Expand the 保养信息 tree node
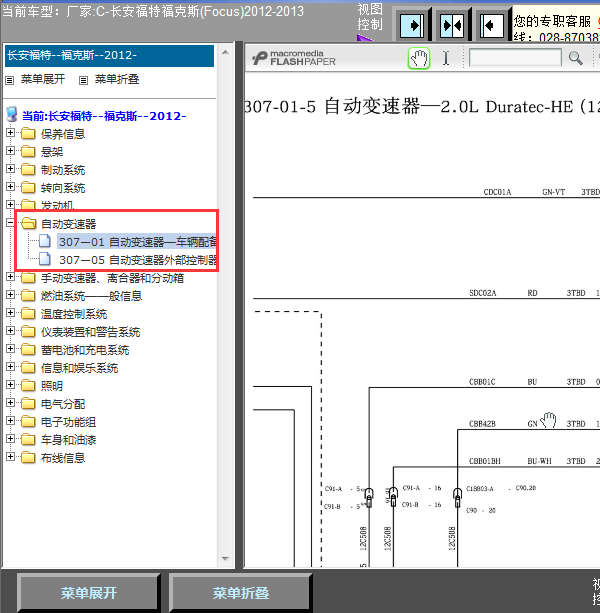 pyautogui.click(x=11, y=133)
